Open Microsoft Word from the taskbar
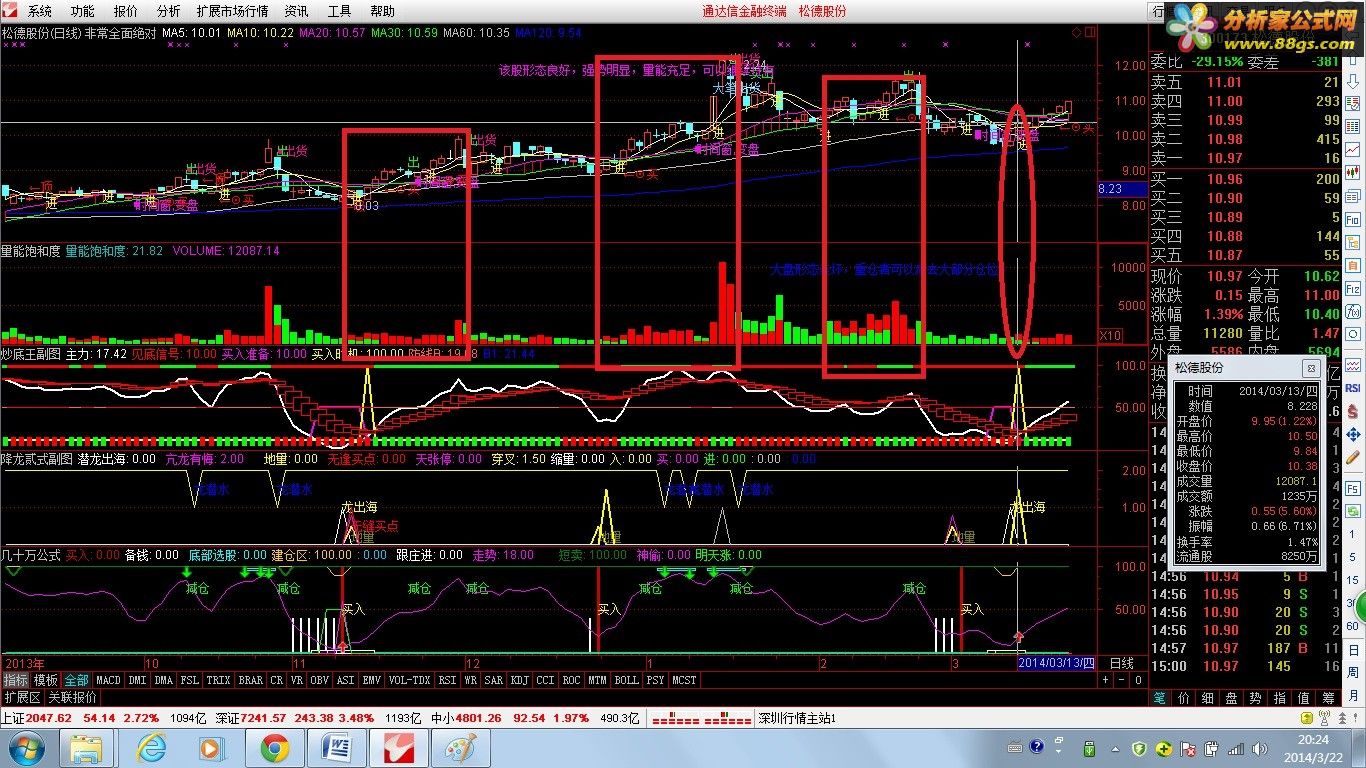1366x768 pixels. [x=337, y=748]
